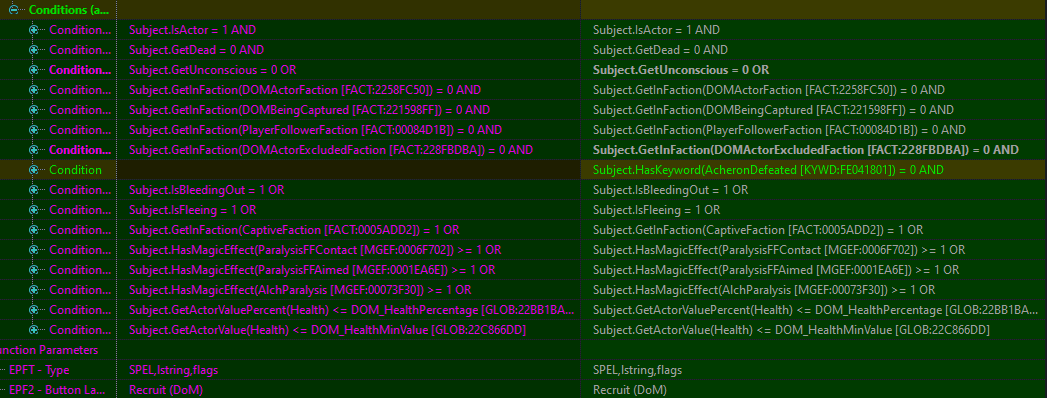The image size is (1047, 398).
Task: Select magenta PlayerFollowerFaction [FACT:00084D1B] cell
Action: 315,130
